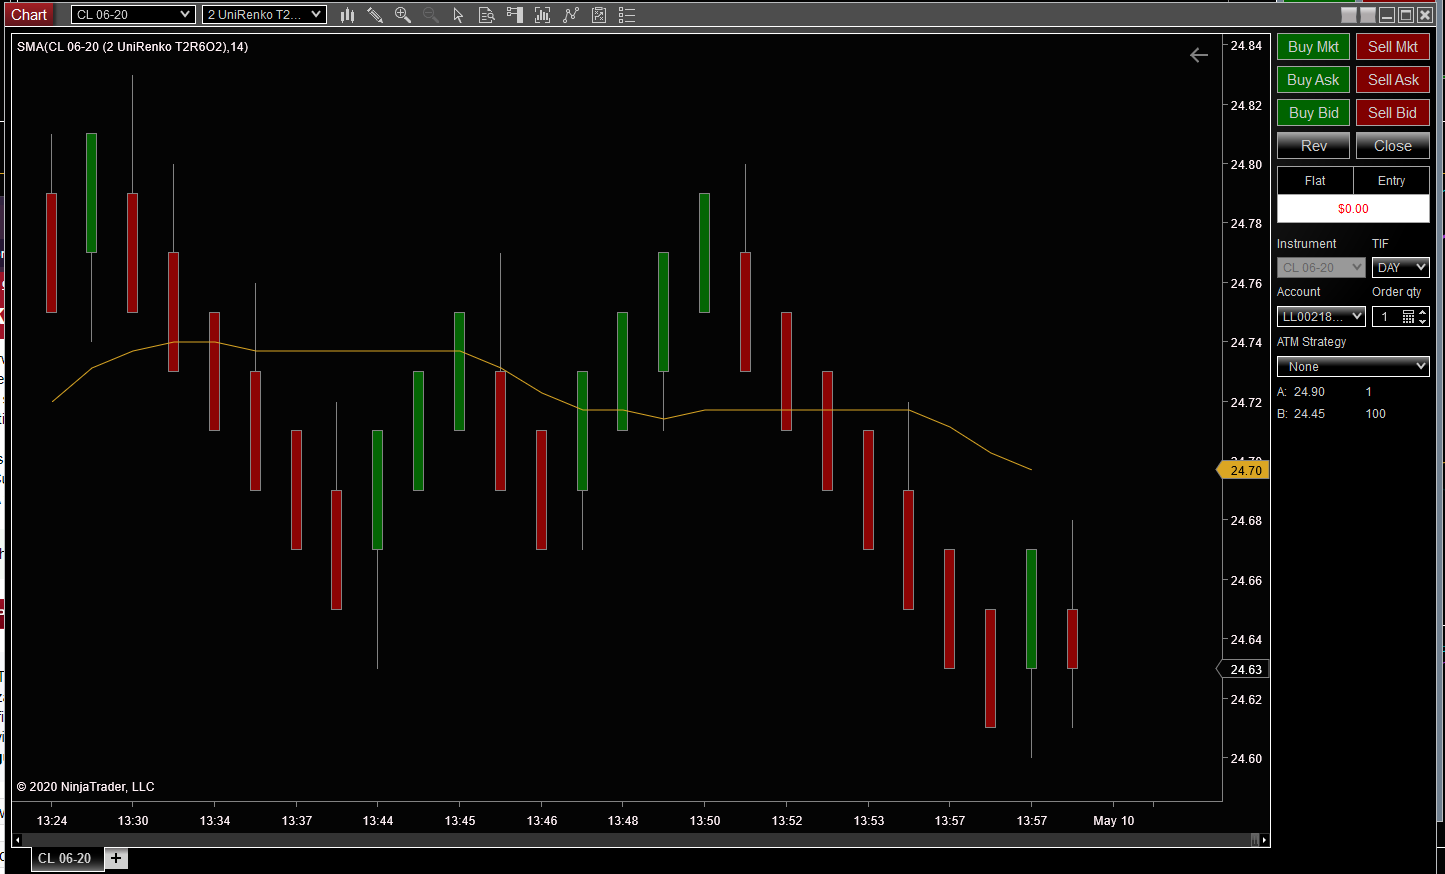1445x874 pixels.
Task: Open the CL 06-20 instrument selector dropdown
Action: coord(133,15)
